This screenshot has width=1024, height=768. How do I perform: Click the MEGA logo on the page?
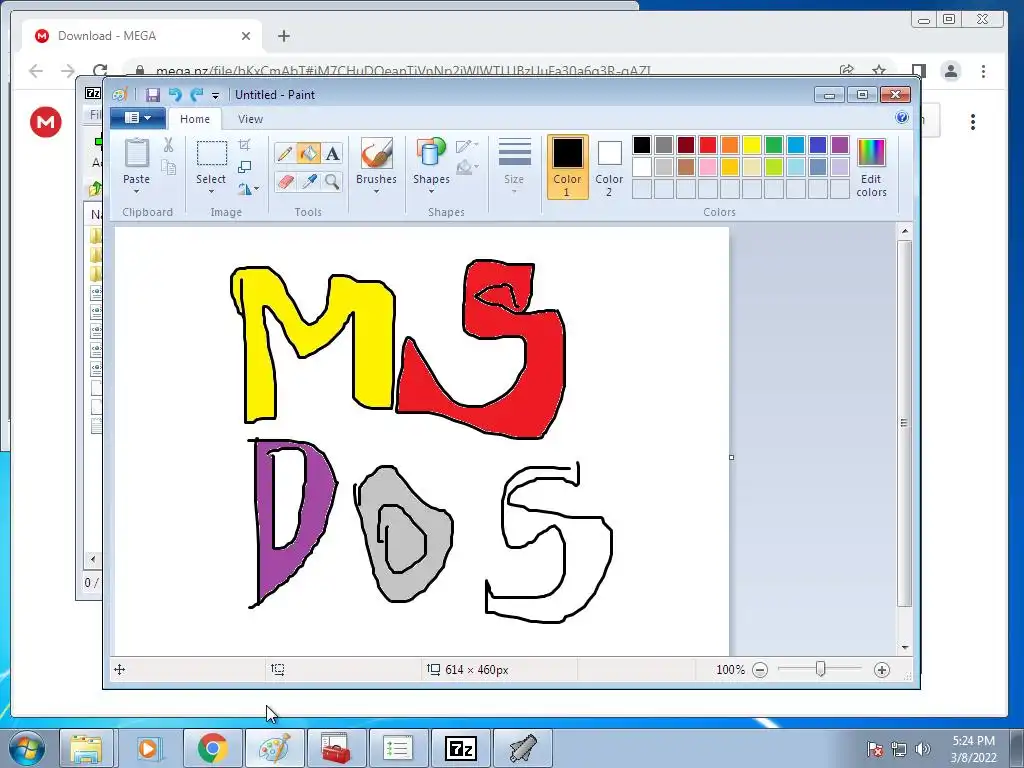point(46,122)
